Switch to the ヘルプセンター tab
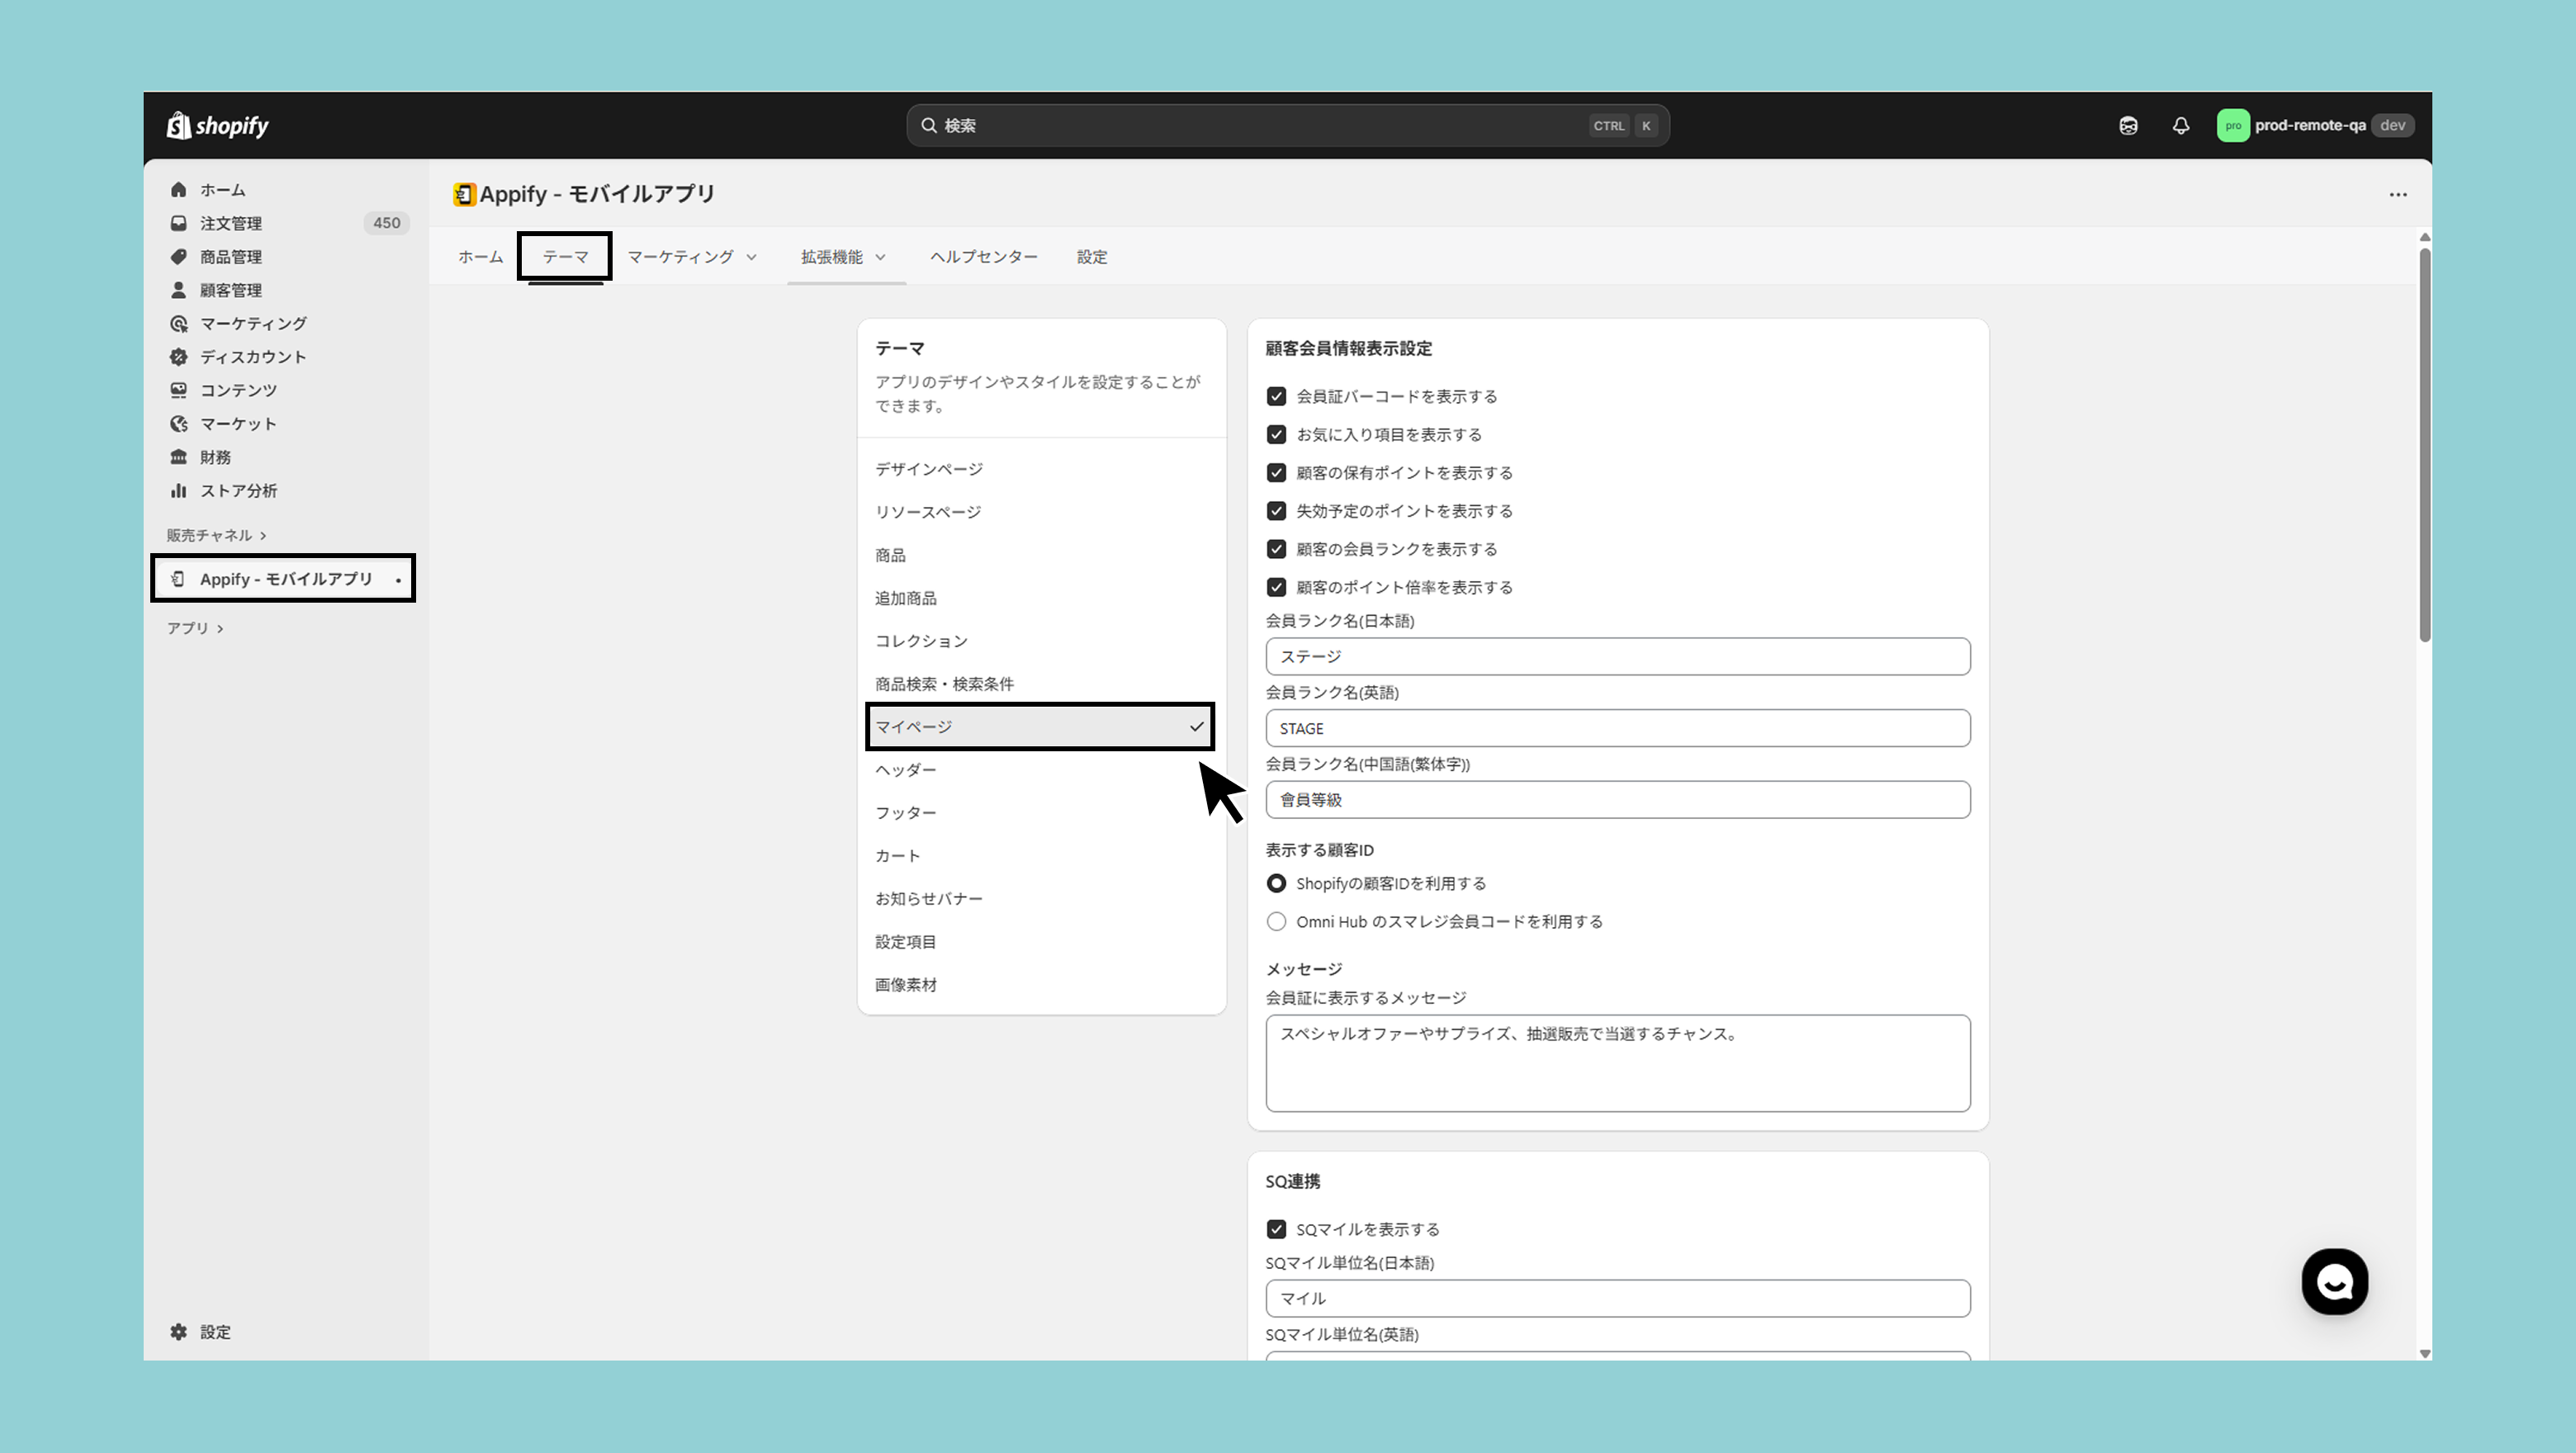The height and width of the screenshot is (1453, 2576). click(x=983, y=257)
